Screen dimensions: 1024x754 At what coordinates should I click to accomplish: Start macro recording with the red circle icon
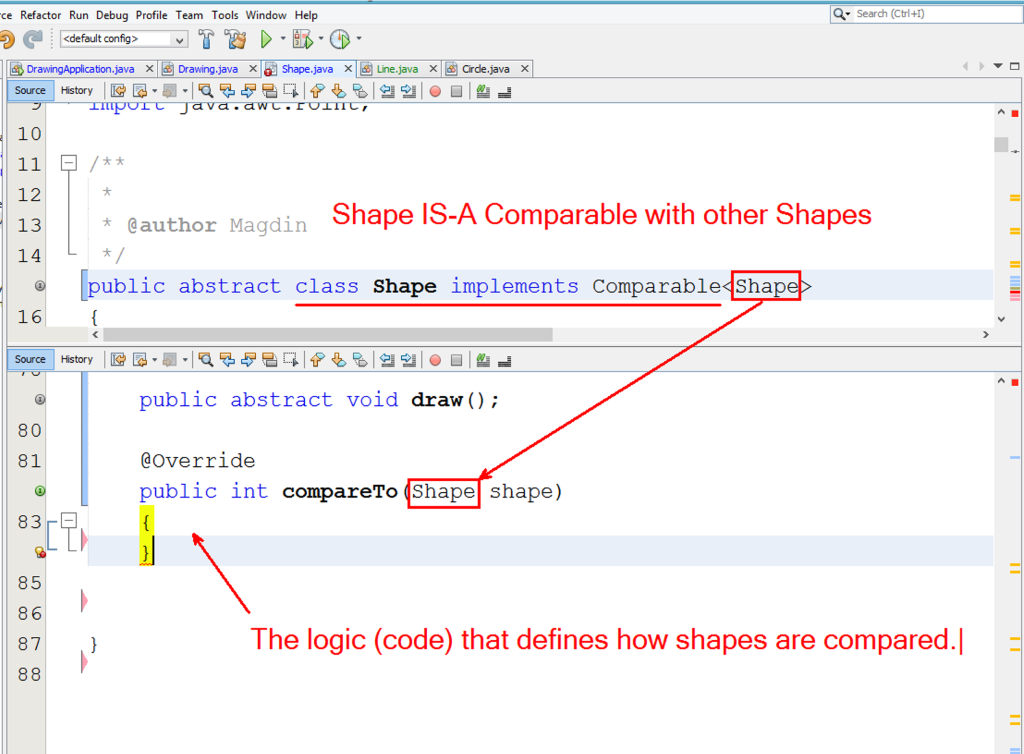[x=435, y=90]
